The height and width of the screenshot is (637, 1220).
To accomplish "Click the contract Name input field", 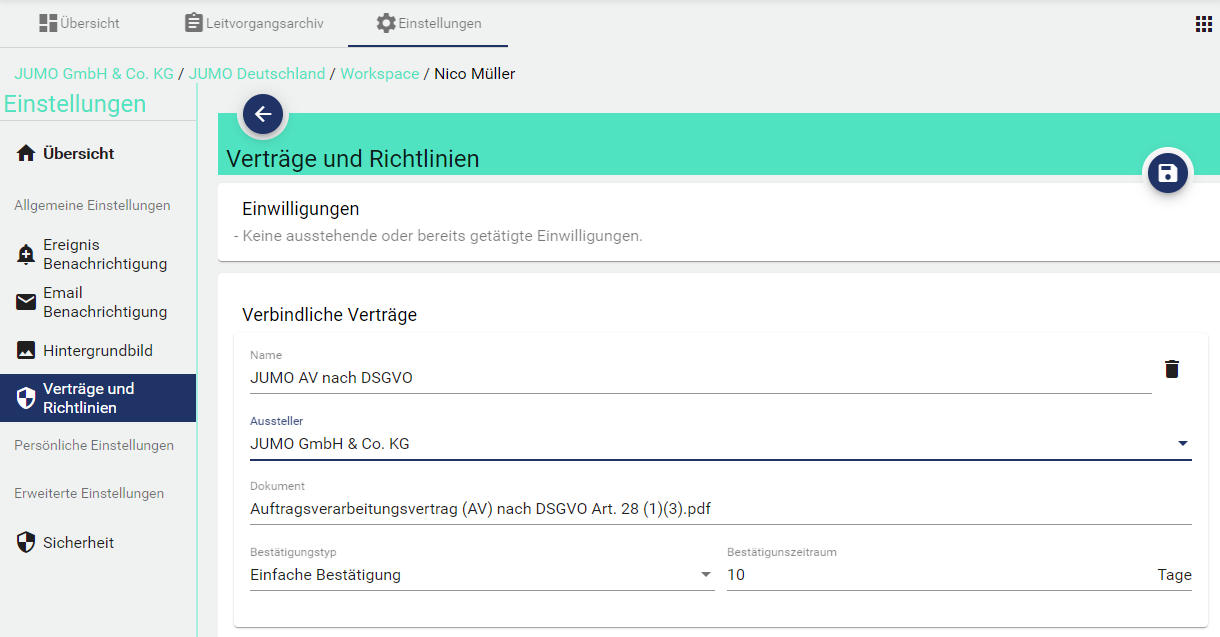I will point(700,378).
